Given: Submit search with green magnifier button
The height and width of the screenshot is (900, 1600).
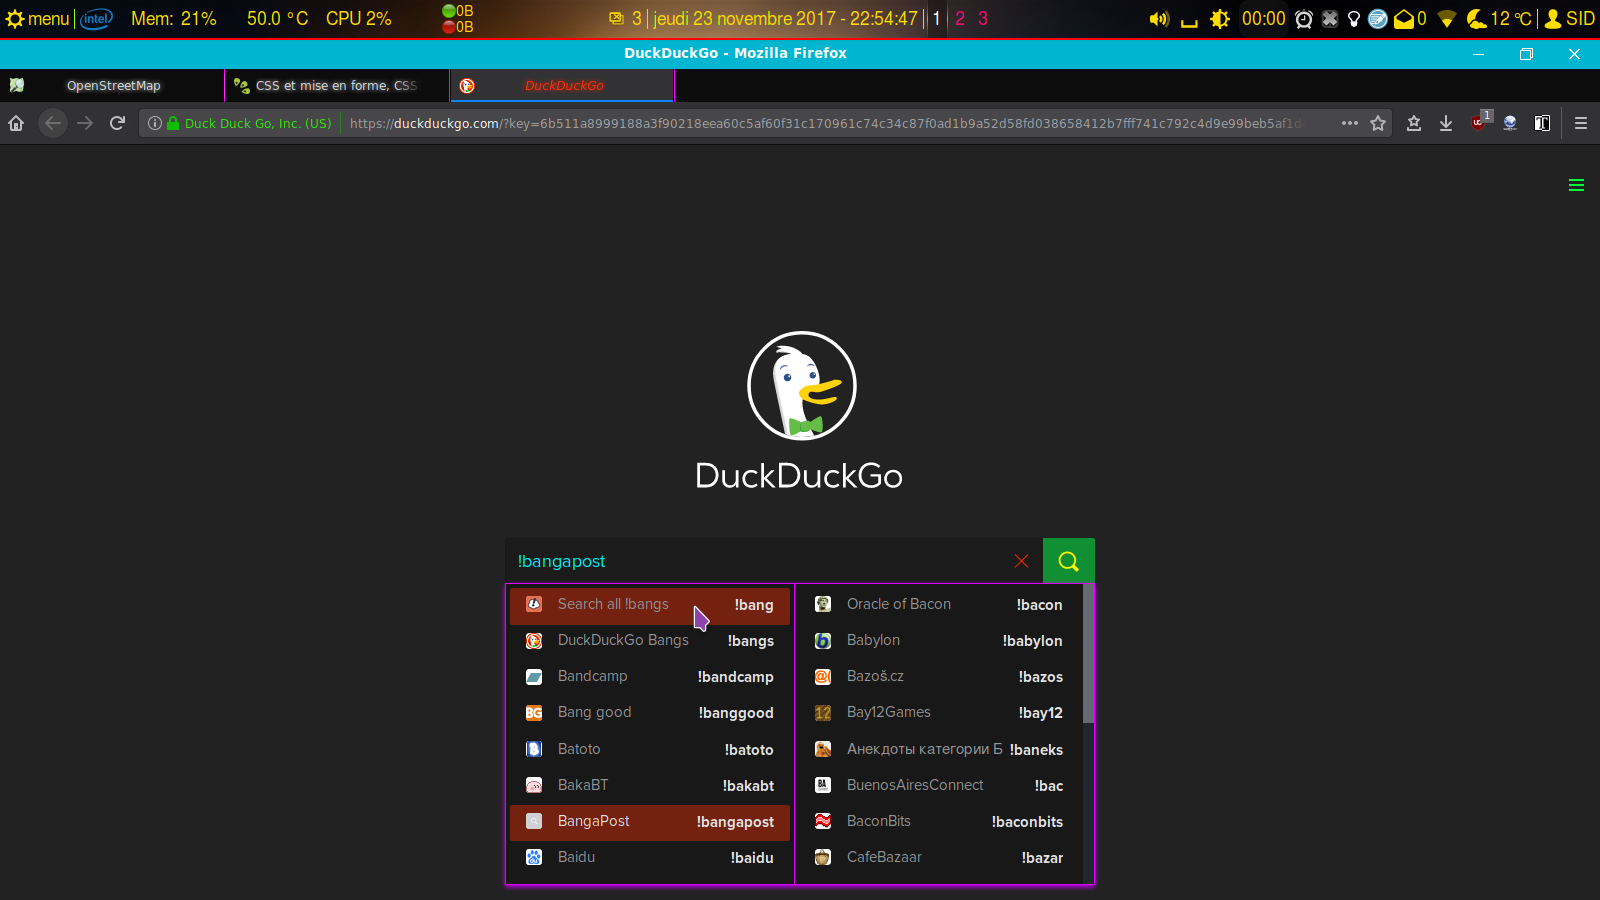Looking at the screenshot, I should (1069, 561).
